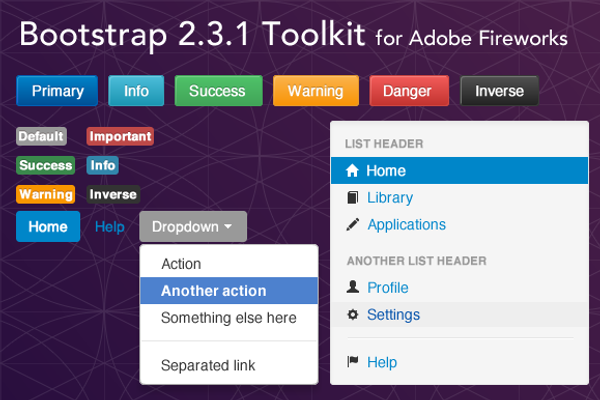Click the book icon beside Library
This screenshot has height=400, width=600.
click(x=352, y=198)
